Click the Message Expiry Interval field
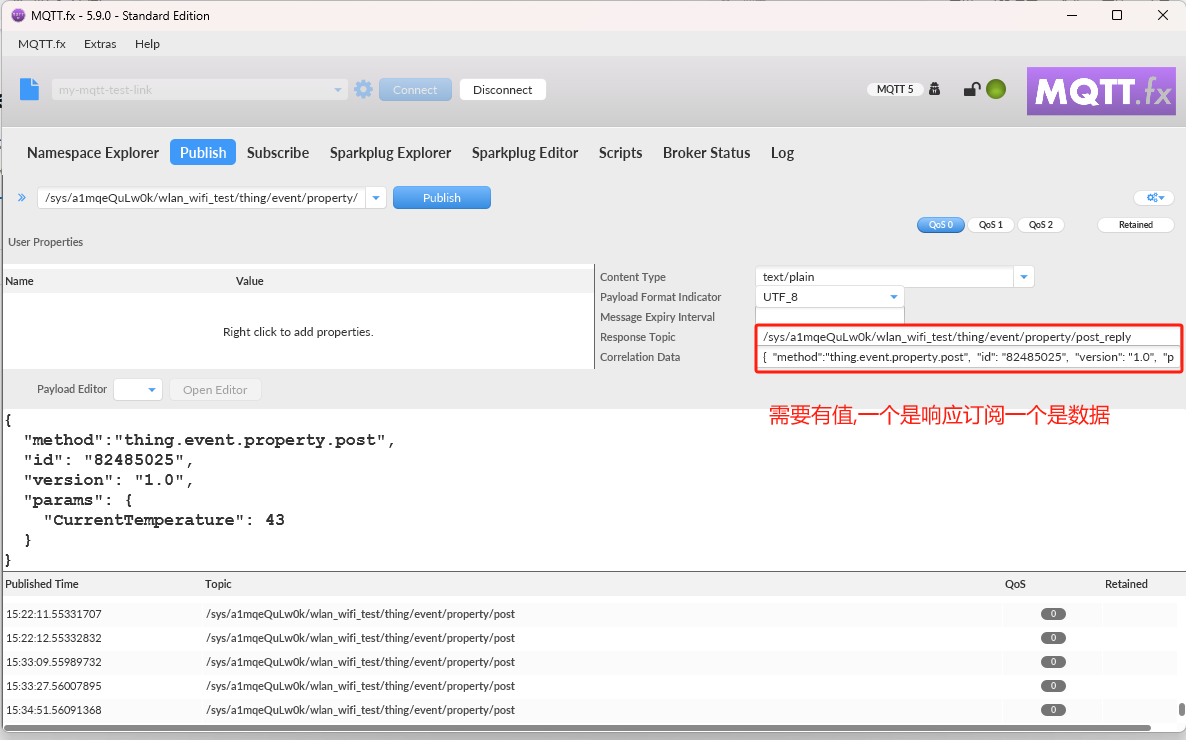The width and height of the screenshot is (1186, 740). coord(830,316)
